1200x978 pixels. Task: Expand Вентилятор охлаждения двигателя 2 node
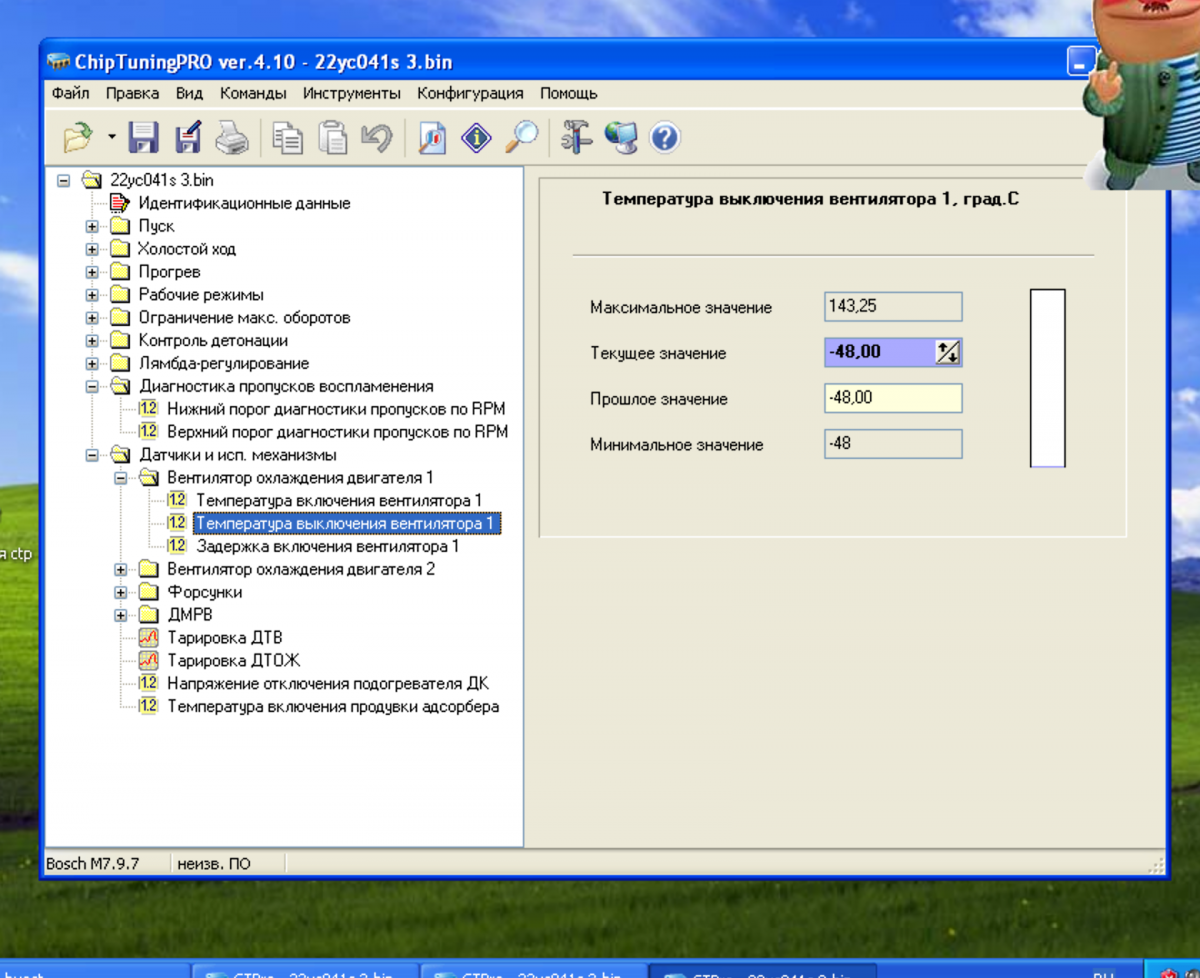[121, 569]
